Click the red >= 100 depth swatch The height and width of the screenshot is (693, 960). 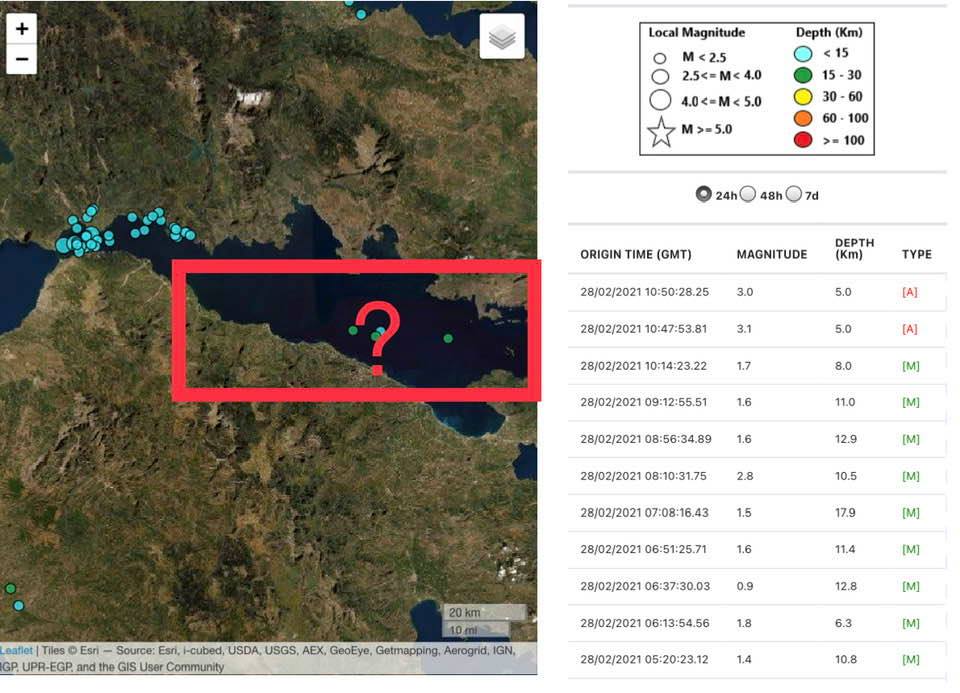click(803, 140)
